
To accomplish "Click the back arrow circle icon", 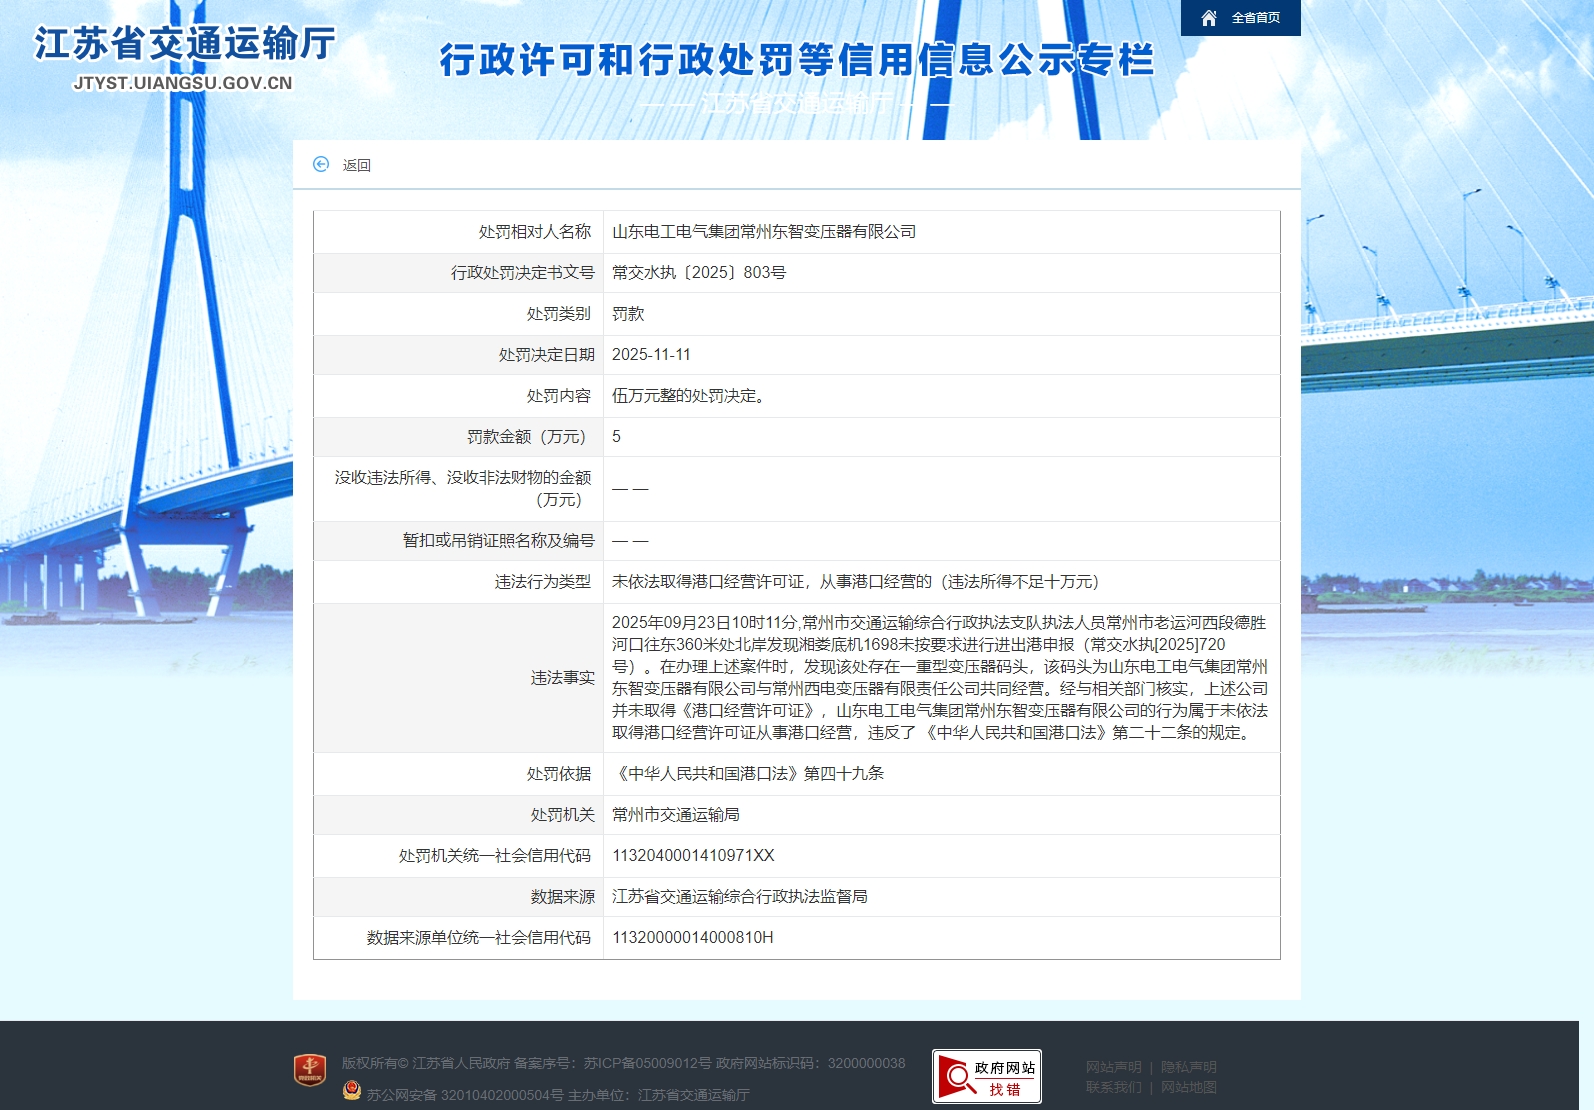I will (321, 164).
